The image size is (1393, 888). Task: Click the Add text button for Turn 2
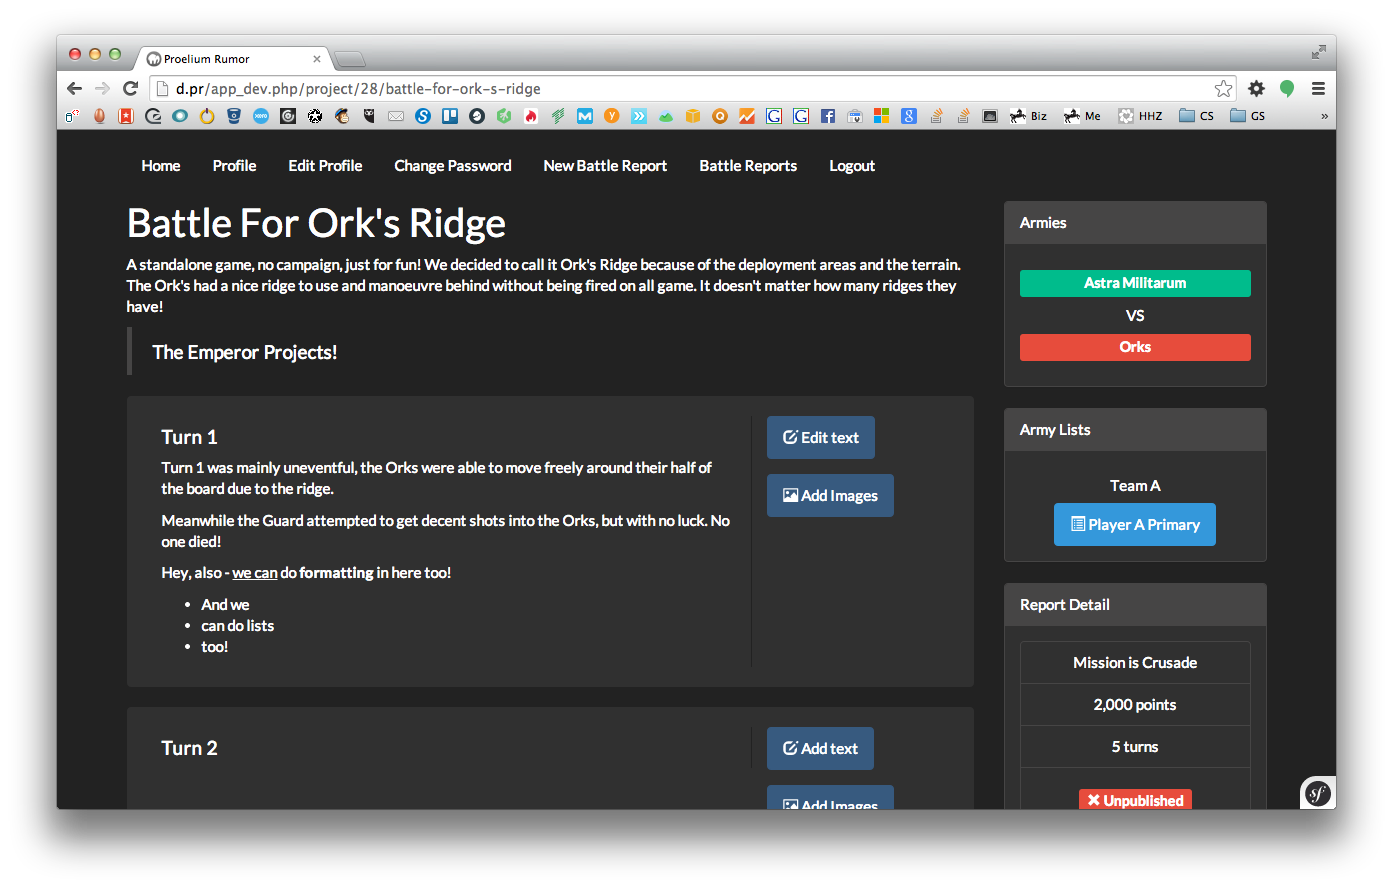click(x=820, y=749)
